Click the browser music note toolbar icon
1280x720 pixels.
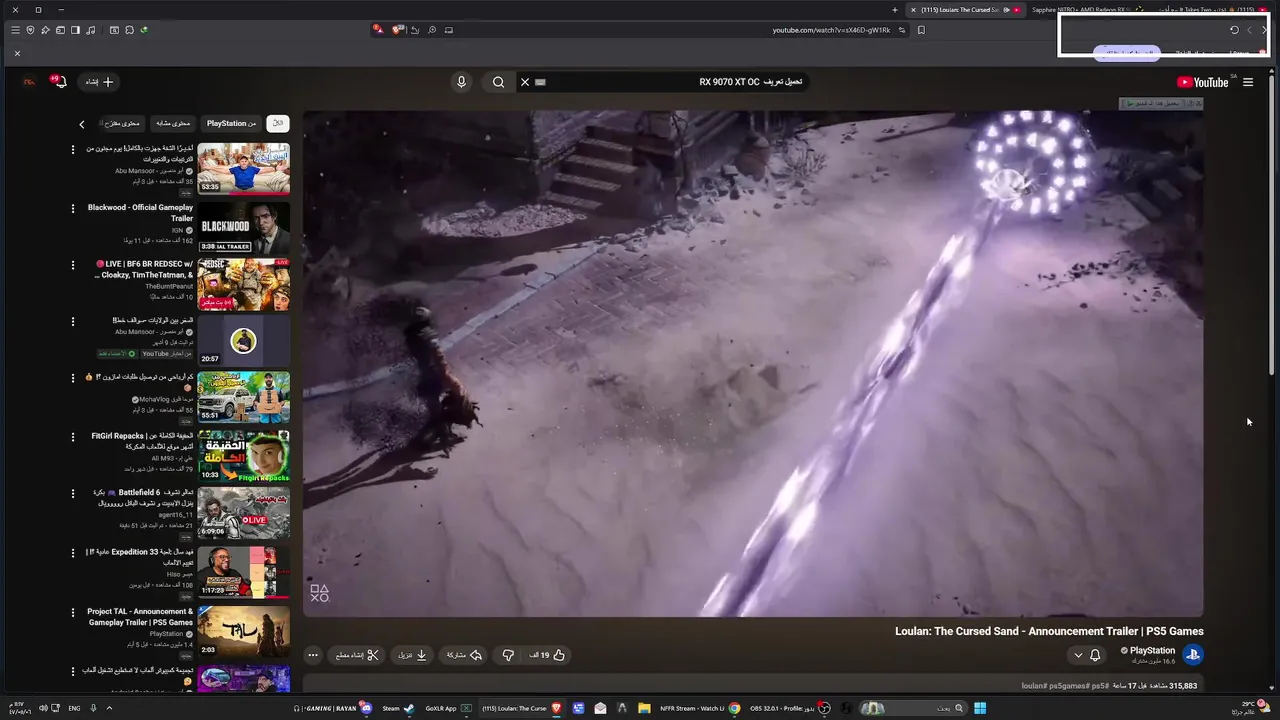tap(91, 30)
